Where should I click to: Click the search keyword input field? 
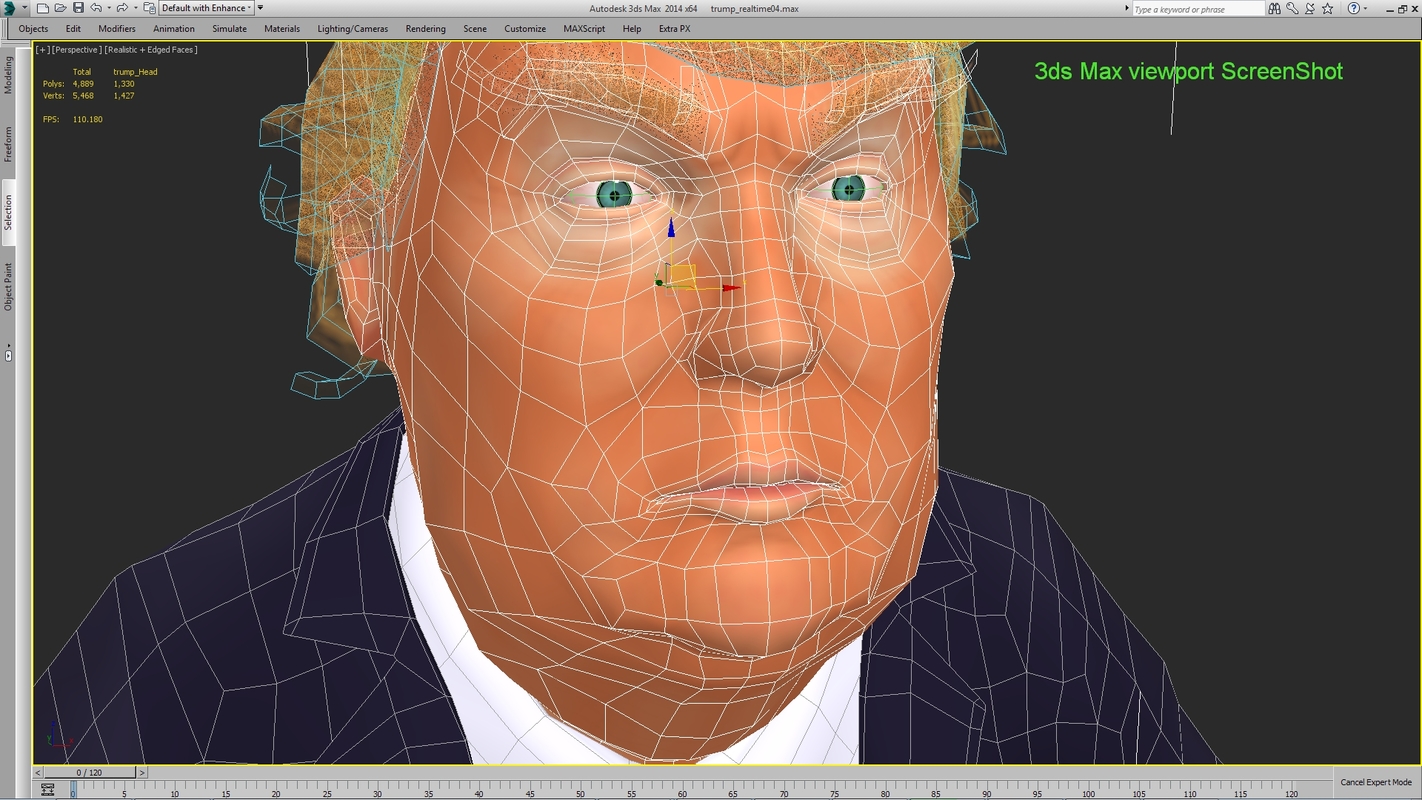1198,9
